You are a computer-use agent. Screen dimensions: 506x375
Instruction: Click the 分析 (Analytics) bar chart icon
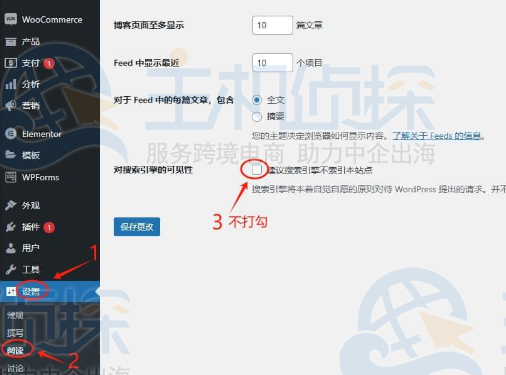pos(11,84)
